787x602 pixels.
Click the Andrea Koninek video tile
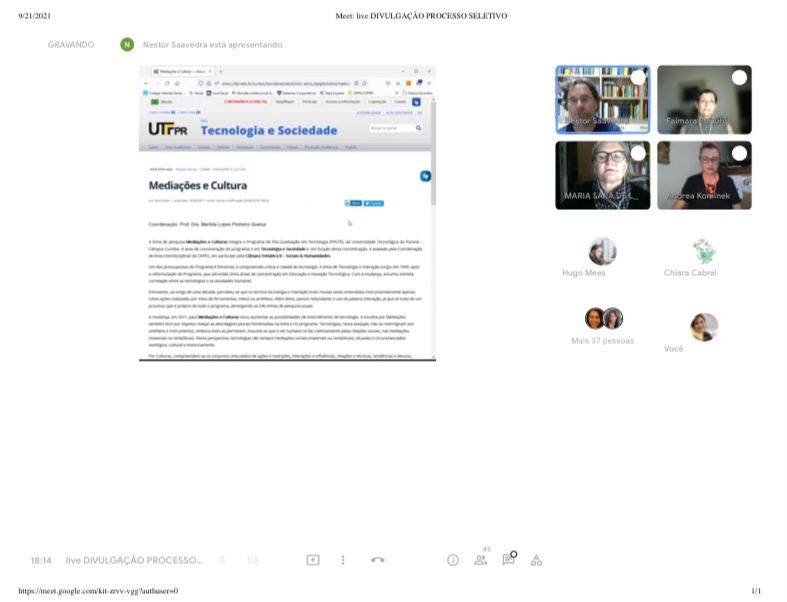click(x=704, y=175)
